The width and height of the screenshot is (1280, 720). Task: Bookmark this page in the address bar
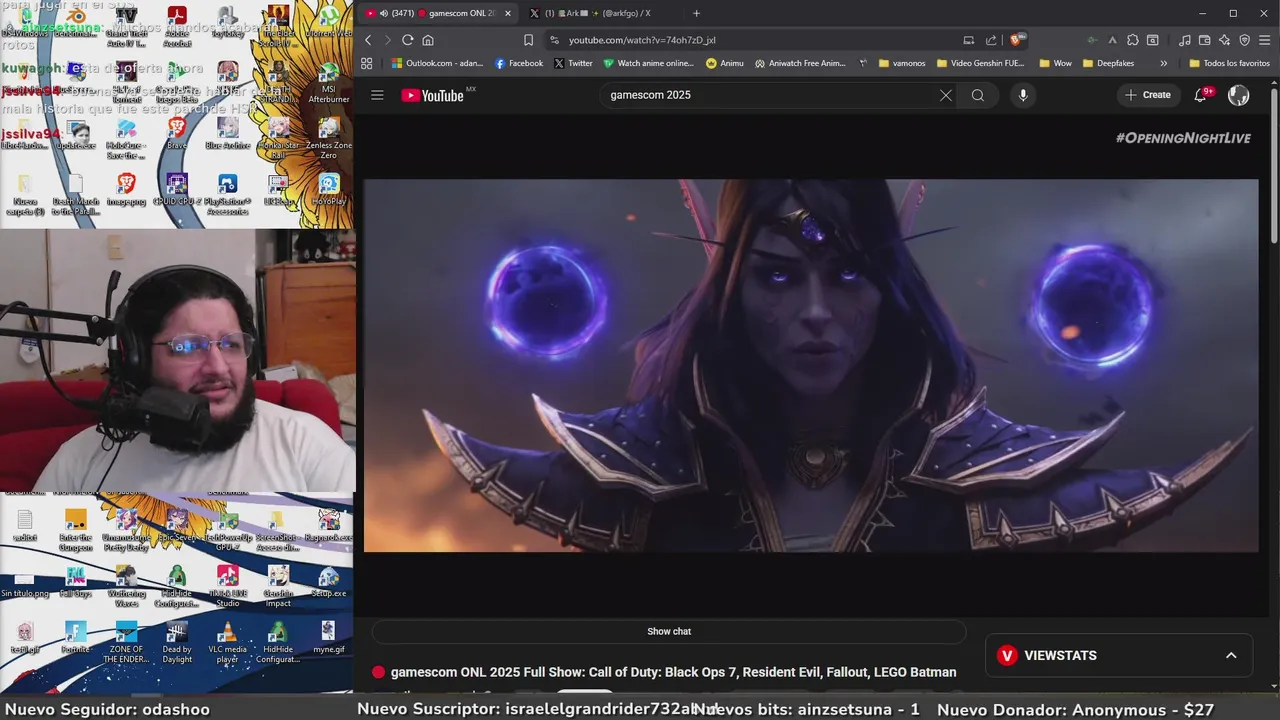coord(528,40)
